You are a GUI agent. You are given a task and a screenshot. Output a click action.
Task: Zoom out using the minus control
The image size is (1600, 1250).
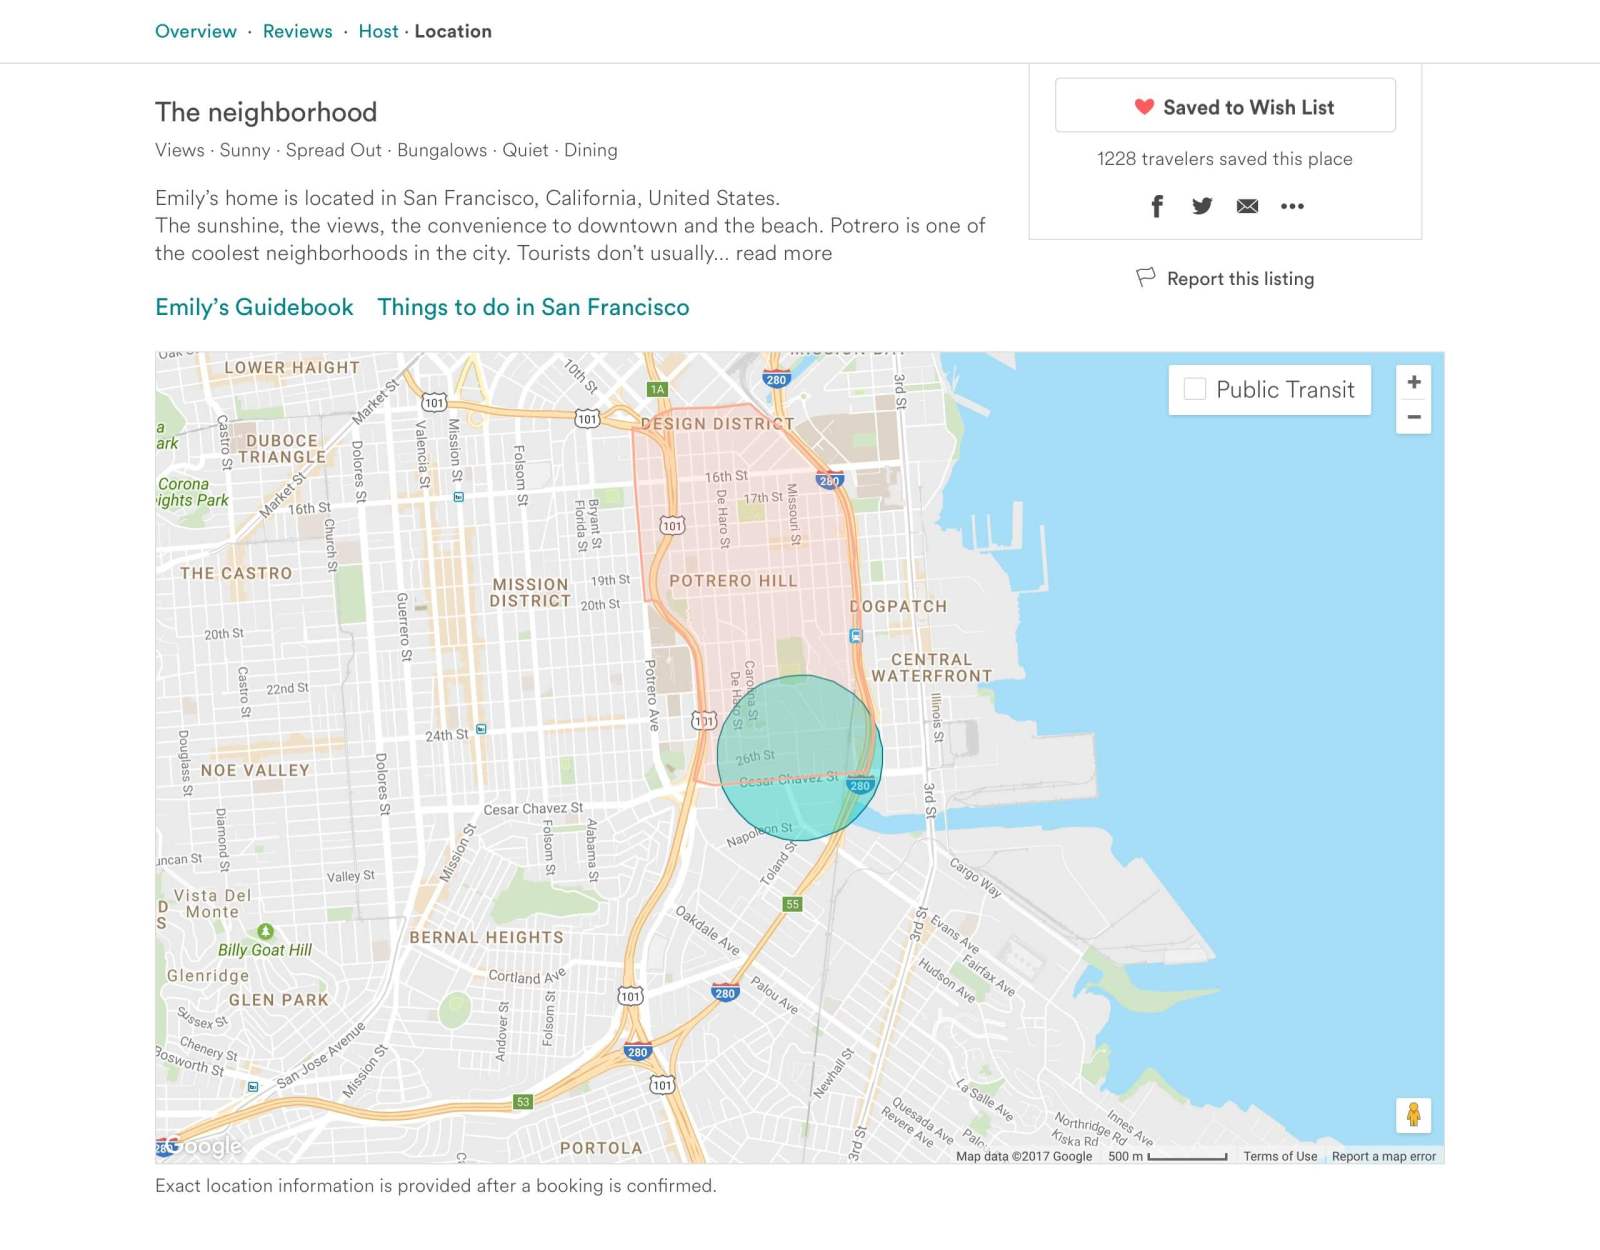1415,418
